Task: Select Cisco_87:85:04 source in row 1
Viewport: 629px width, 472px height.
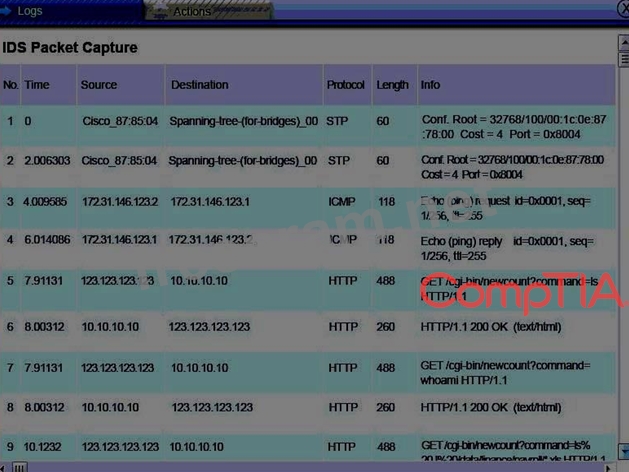Action: coord(120,121)
